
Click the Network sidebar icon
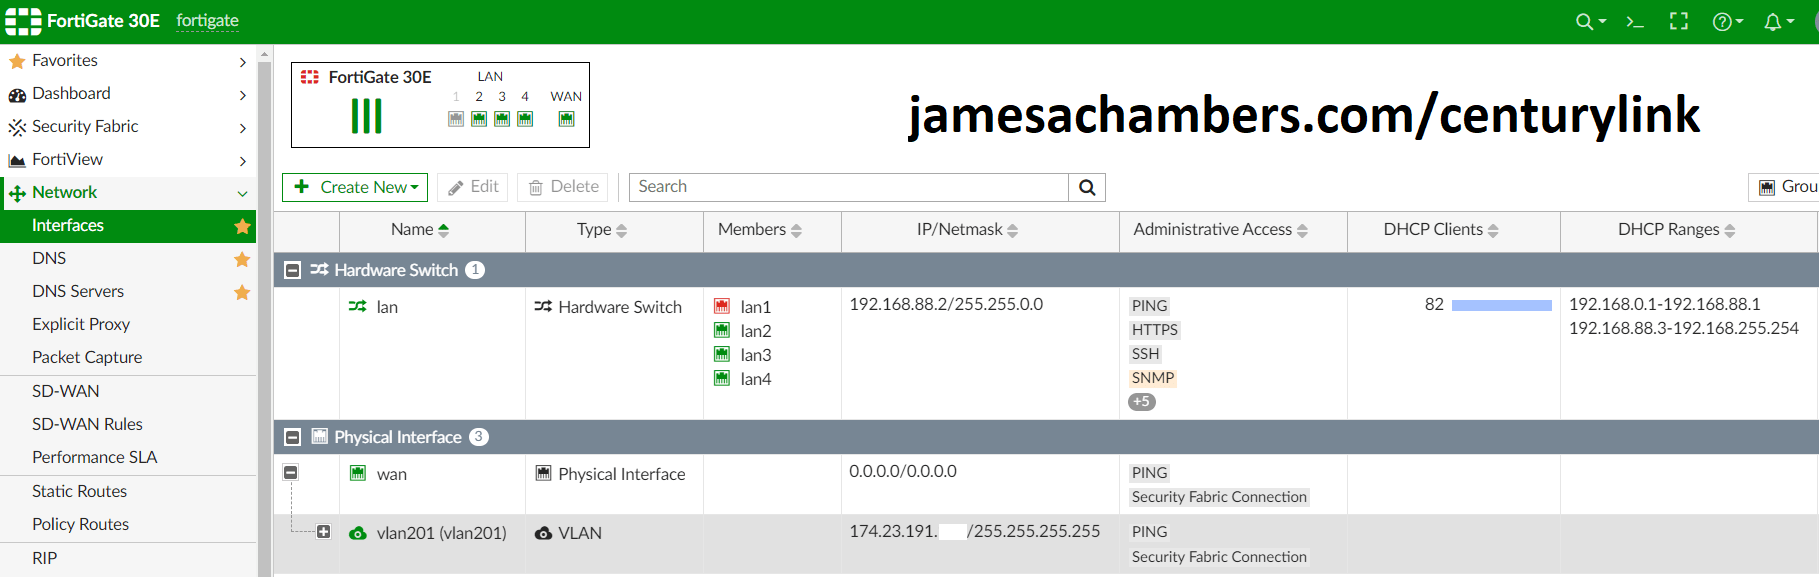17,193
